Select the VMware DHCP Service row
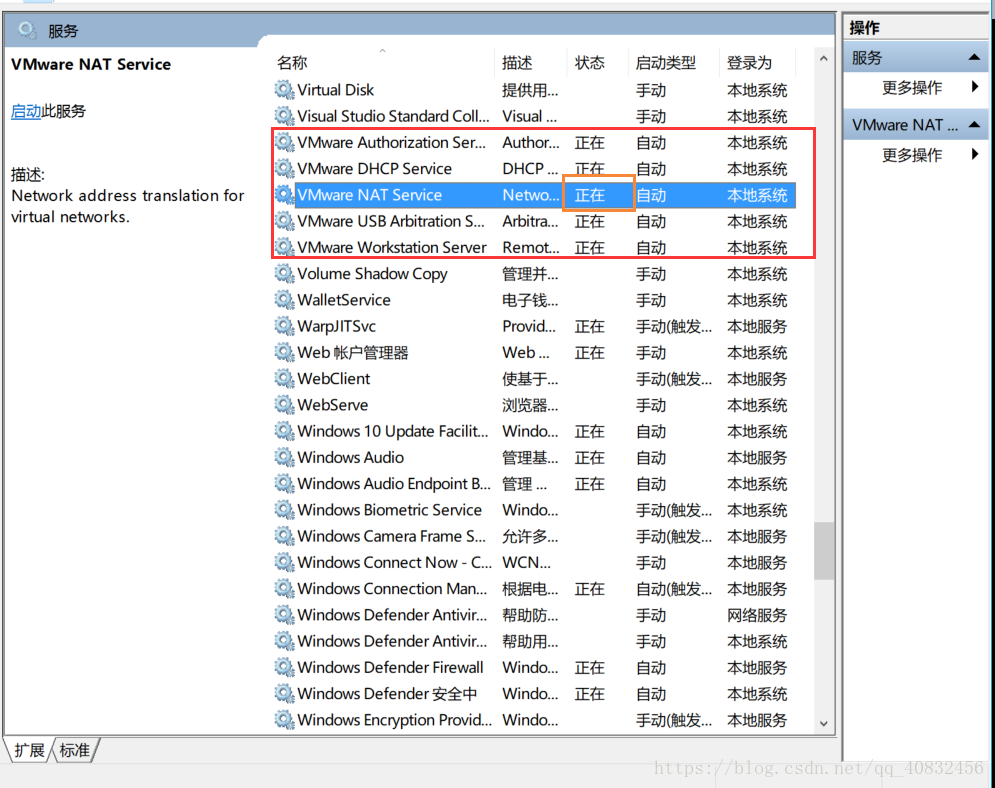This screenshot has width=995, height=788. [x=534, y=169]
